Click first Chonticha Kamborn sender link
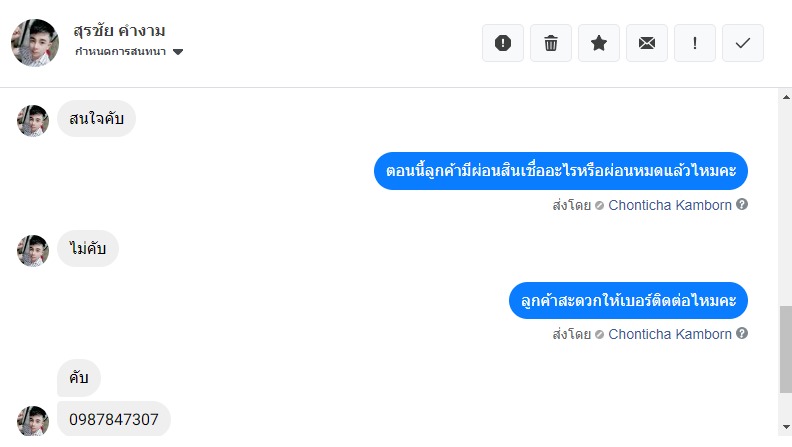792x447 pixels. pyautogui.click(x=670, y=205)
